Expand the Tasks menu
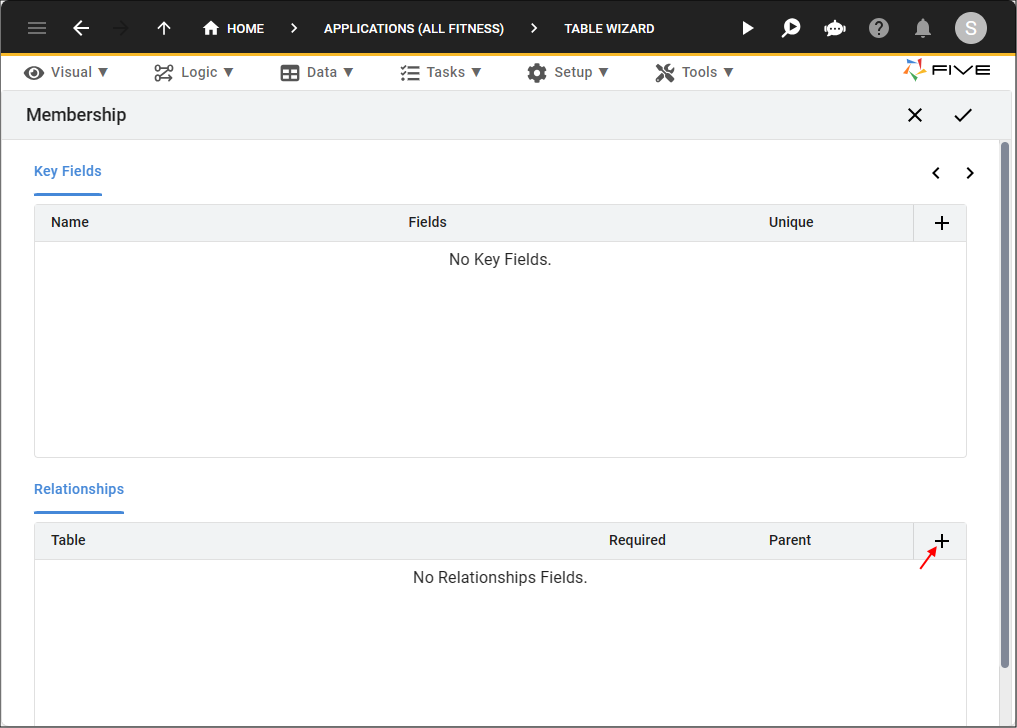This screenshot has width=1017, height=728. click(x=440, y=72)
